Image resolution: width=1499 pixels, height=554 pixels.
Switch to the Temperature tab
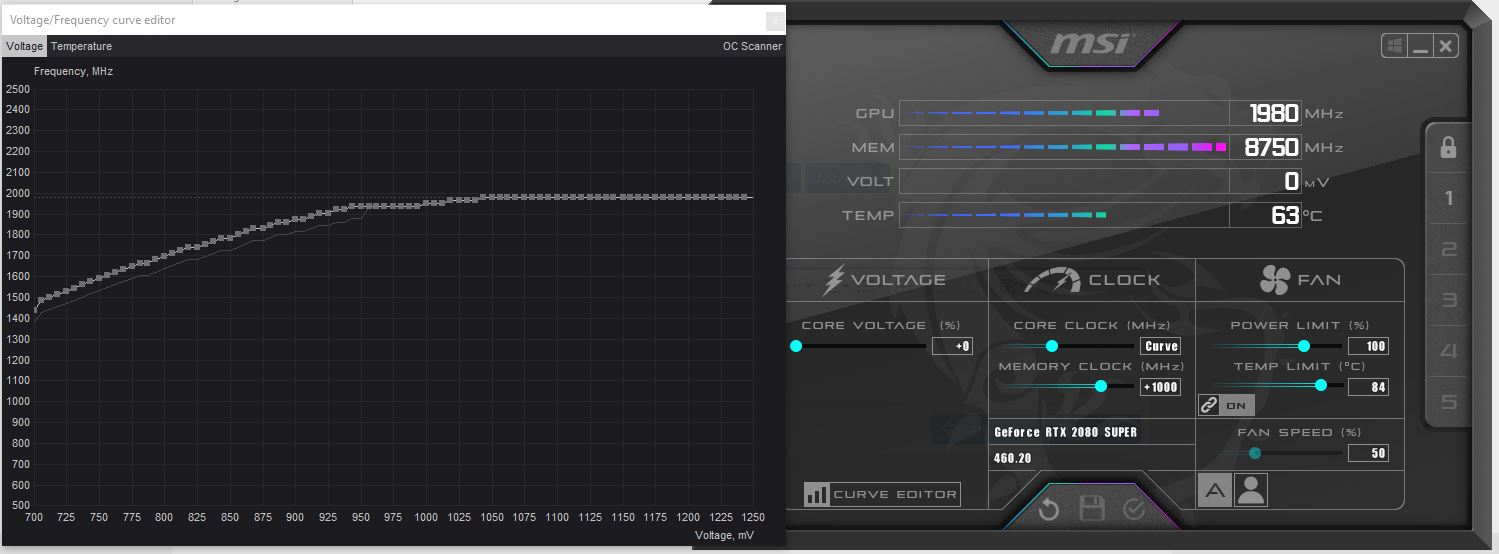tap(81, 46)
